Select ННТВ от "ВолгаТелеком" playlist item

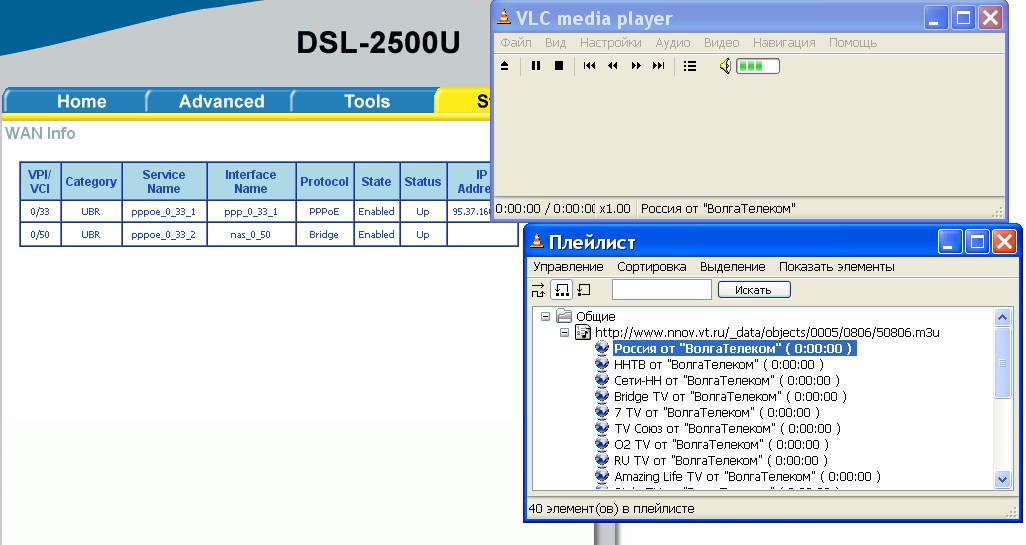(718, 364)
